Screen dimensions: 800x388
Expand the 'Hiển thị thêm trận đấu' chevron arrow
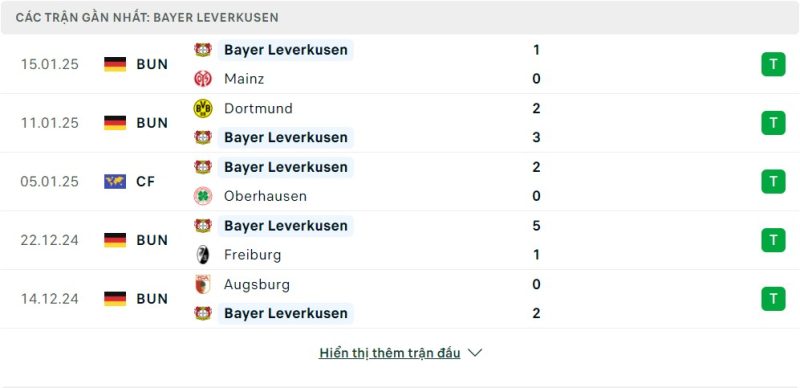coord(475,353)
